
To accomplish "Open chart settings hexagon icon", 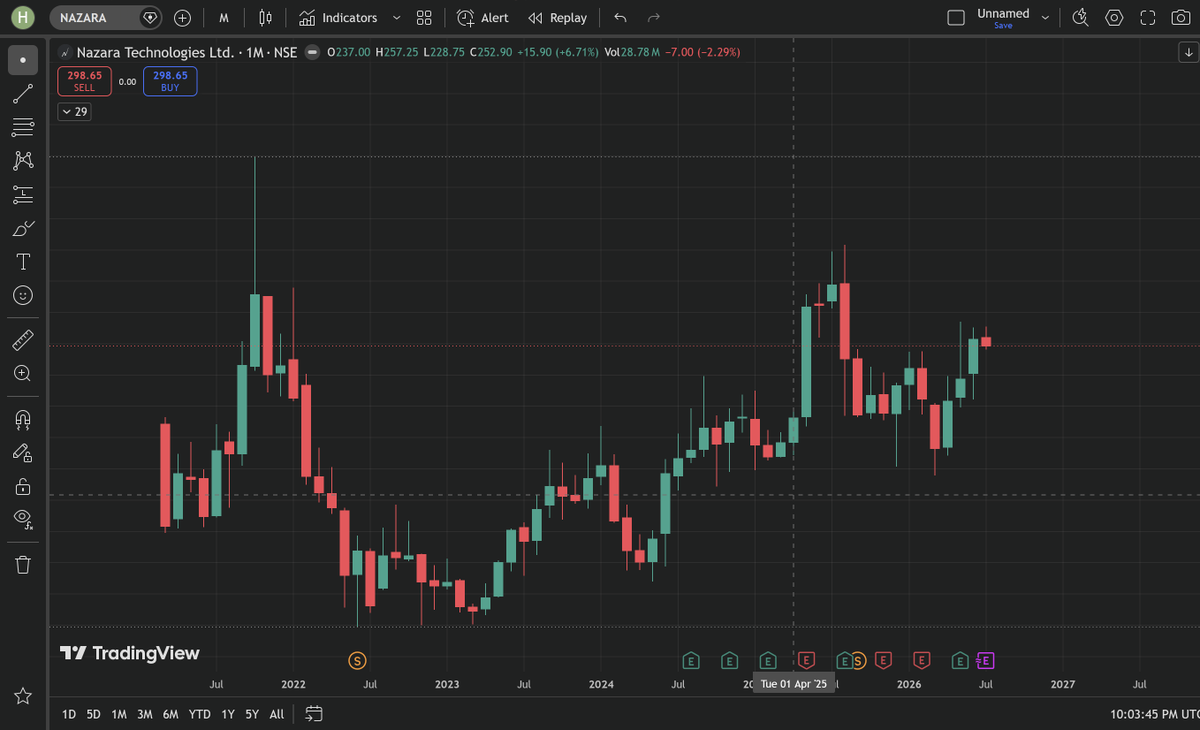I will (1114, 18).
